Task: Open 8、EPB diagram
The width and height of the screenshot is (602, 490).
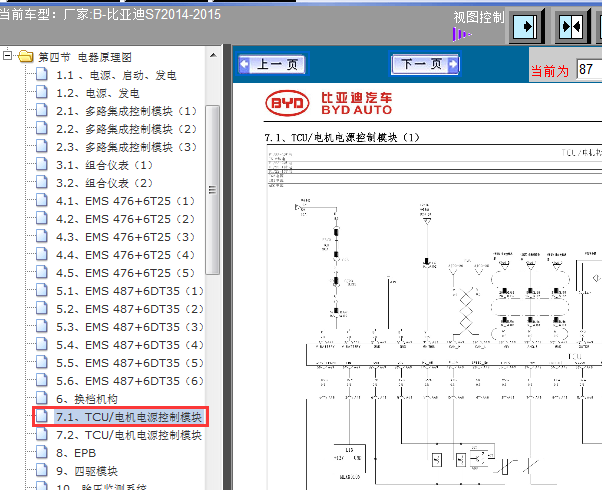Action: click(x=76, y=453)
